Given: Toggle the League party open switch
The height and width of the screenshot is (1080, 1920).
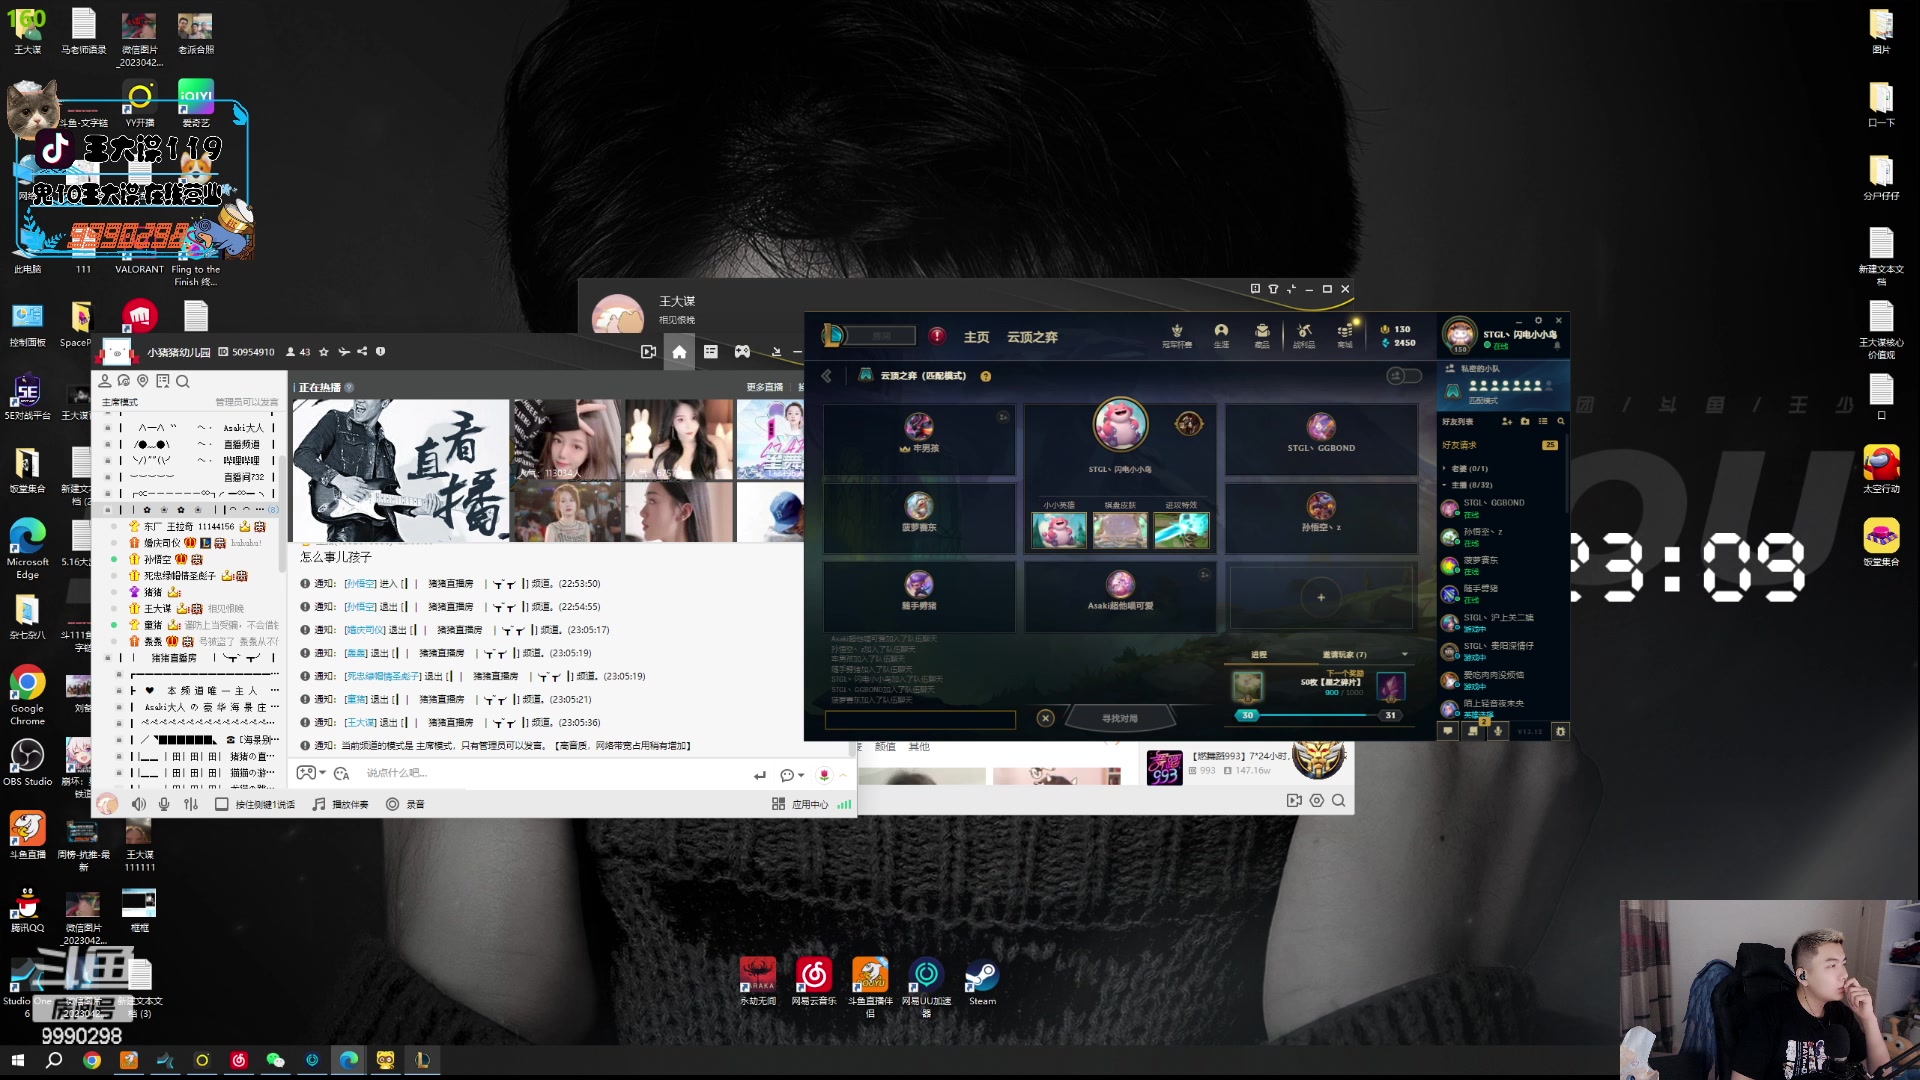Looking at the screenshot, I should [1404, 376].
